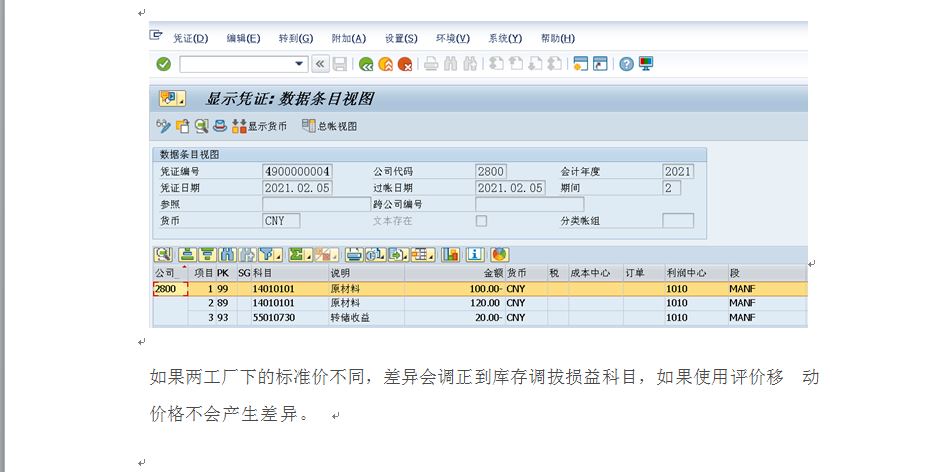
Task: Click the Display Another Document icon
Action: click(182, 126)
